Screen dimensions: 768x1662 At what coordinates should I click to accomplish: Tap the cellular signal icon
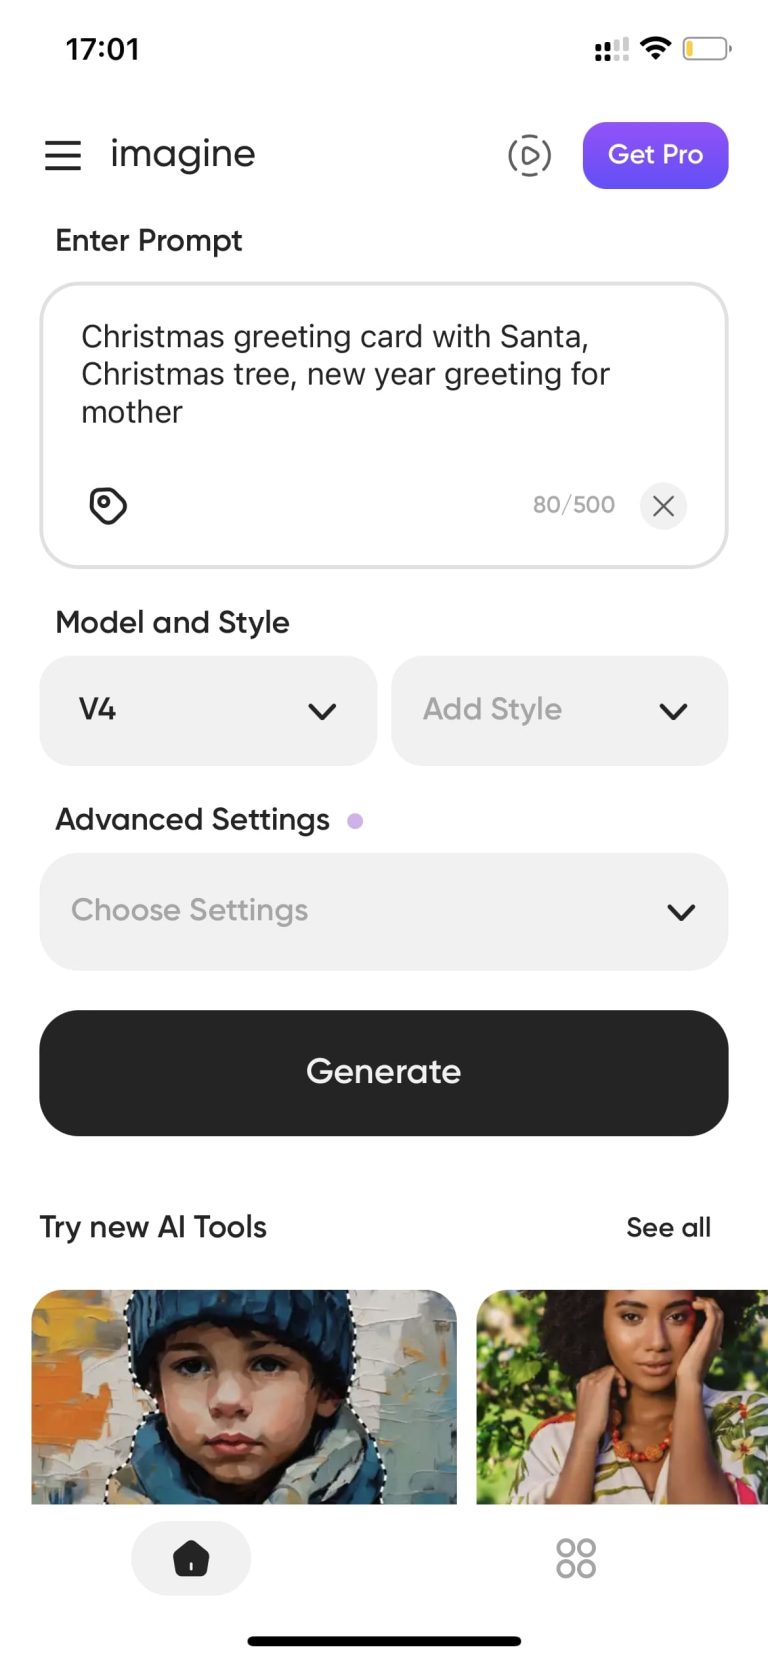(x=611, y=49)
